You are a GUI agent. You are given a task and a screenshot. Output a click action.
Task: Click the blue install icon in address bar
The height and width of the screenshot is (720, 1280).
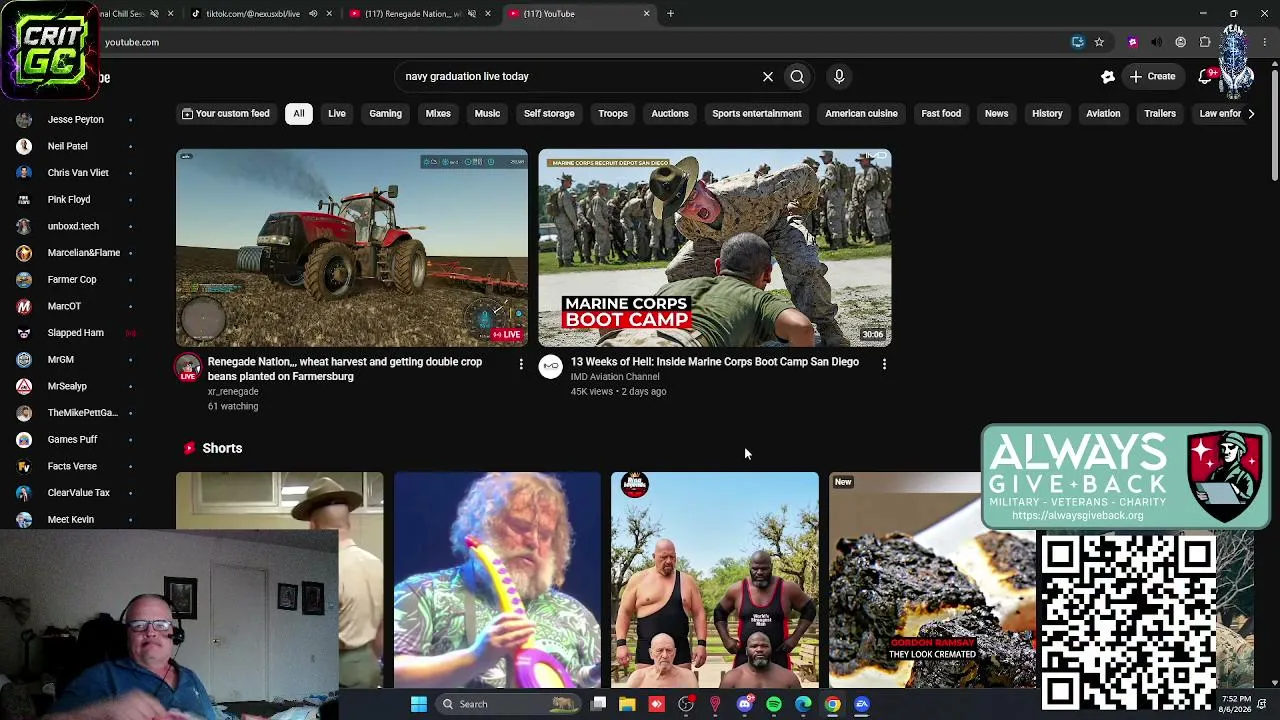click(1078, 42)
